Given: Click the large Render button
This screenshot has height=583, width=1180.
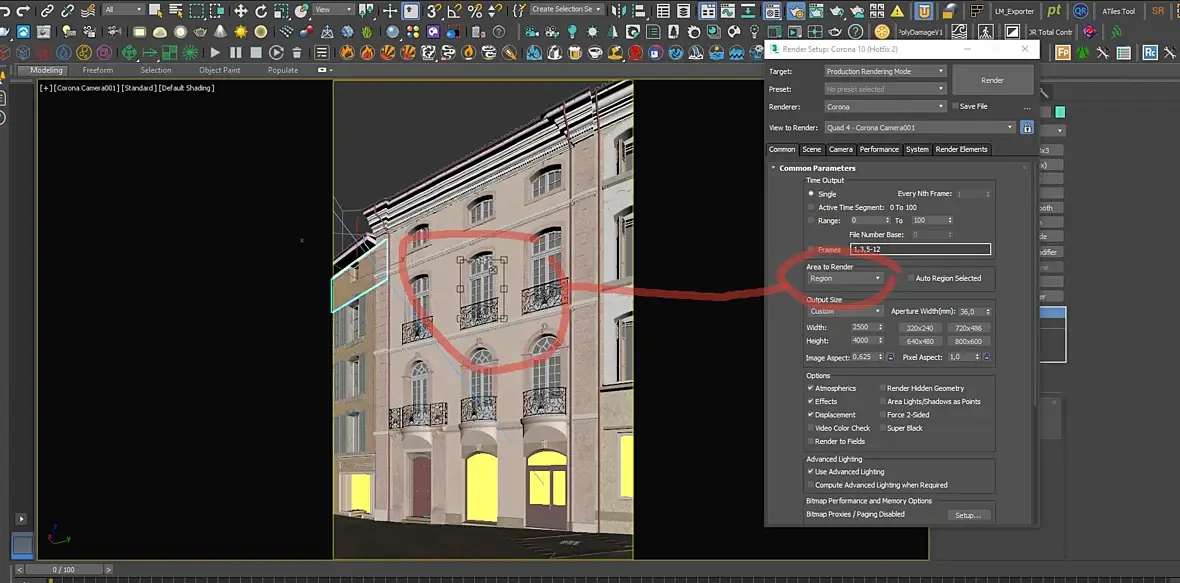Looking at the screenshot, I should point(992,80).
